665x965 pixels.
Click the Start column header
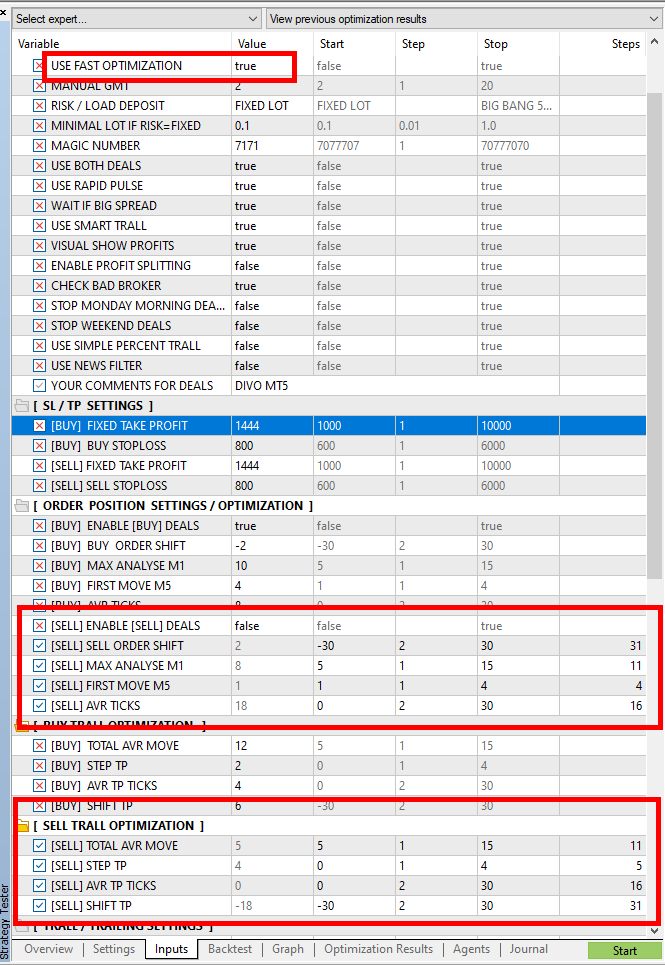click(x=354, y=44)
